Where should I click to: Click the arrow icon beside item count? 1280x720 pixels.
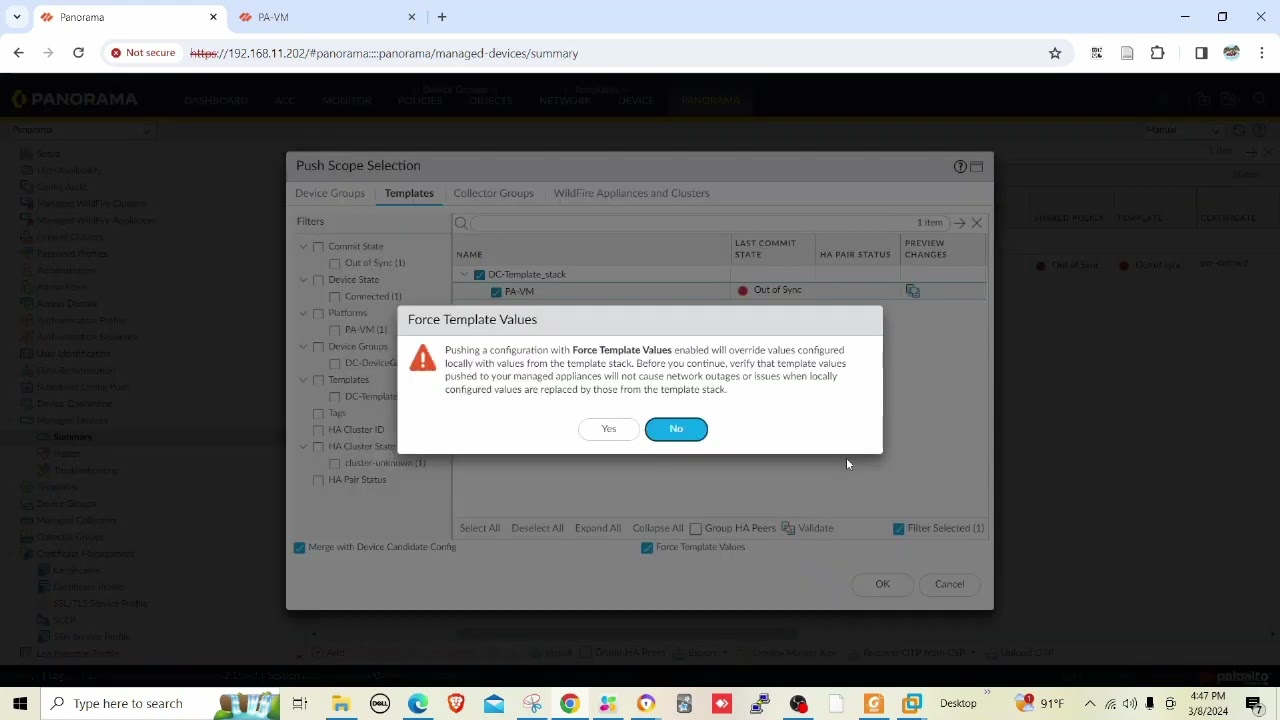point(960,223)
